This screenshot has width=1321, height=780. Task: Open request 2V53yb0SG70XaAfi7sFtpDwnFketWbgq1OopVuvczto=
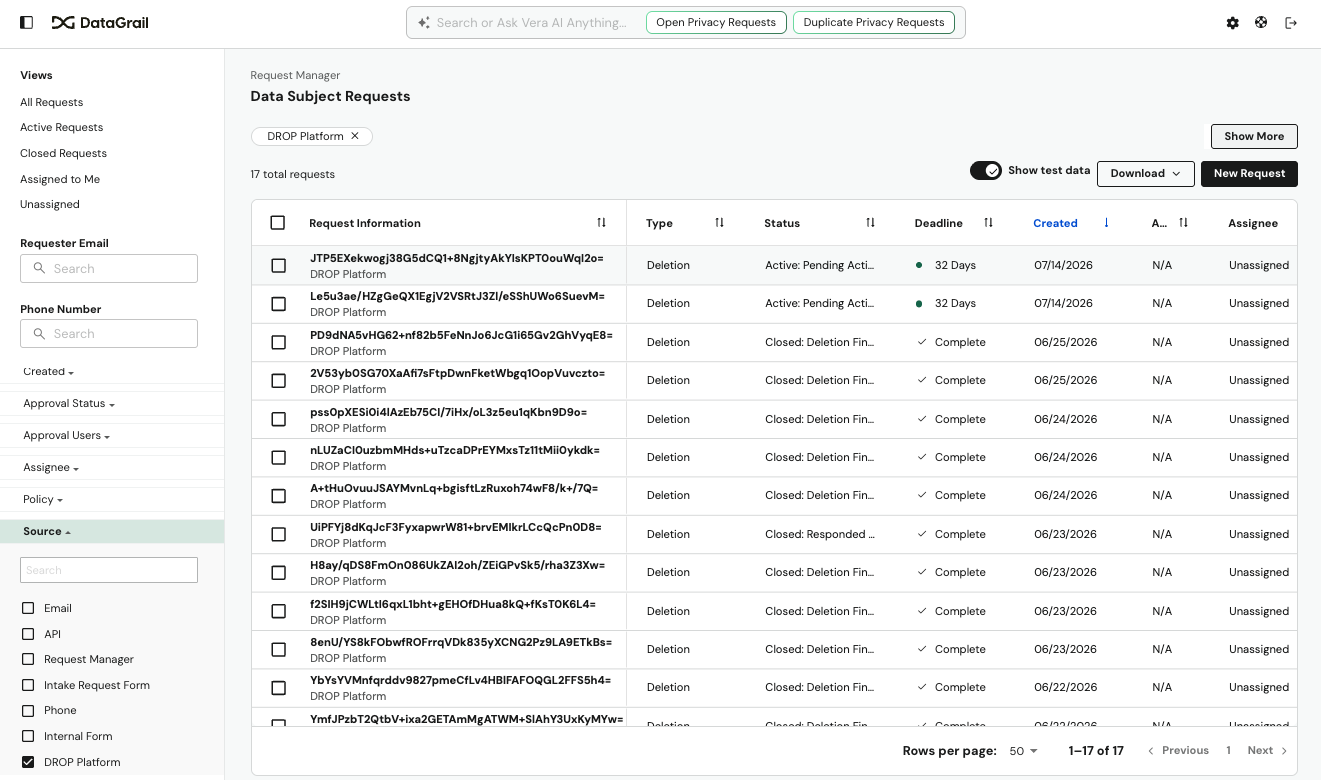(x=457, y=373)
